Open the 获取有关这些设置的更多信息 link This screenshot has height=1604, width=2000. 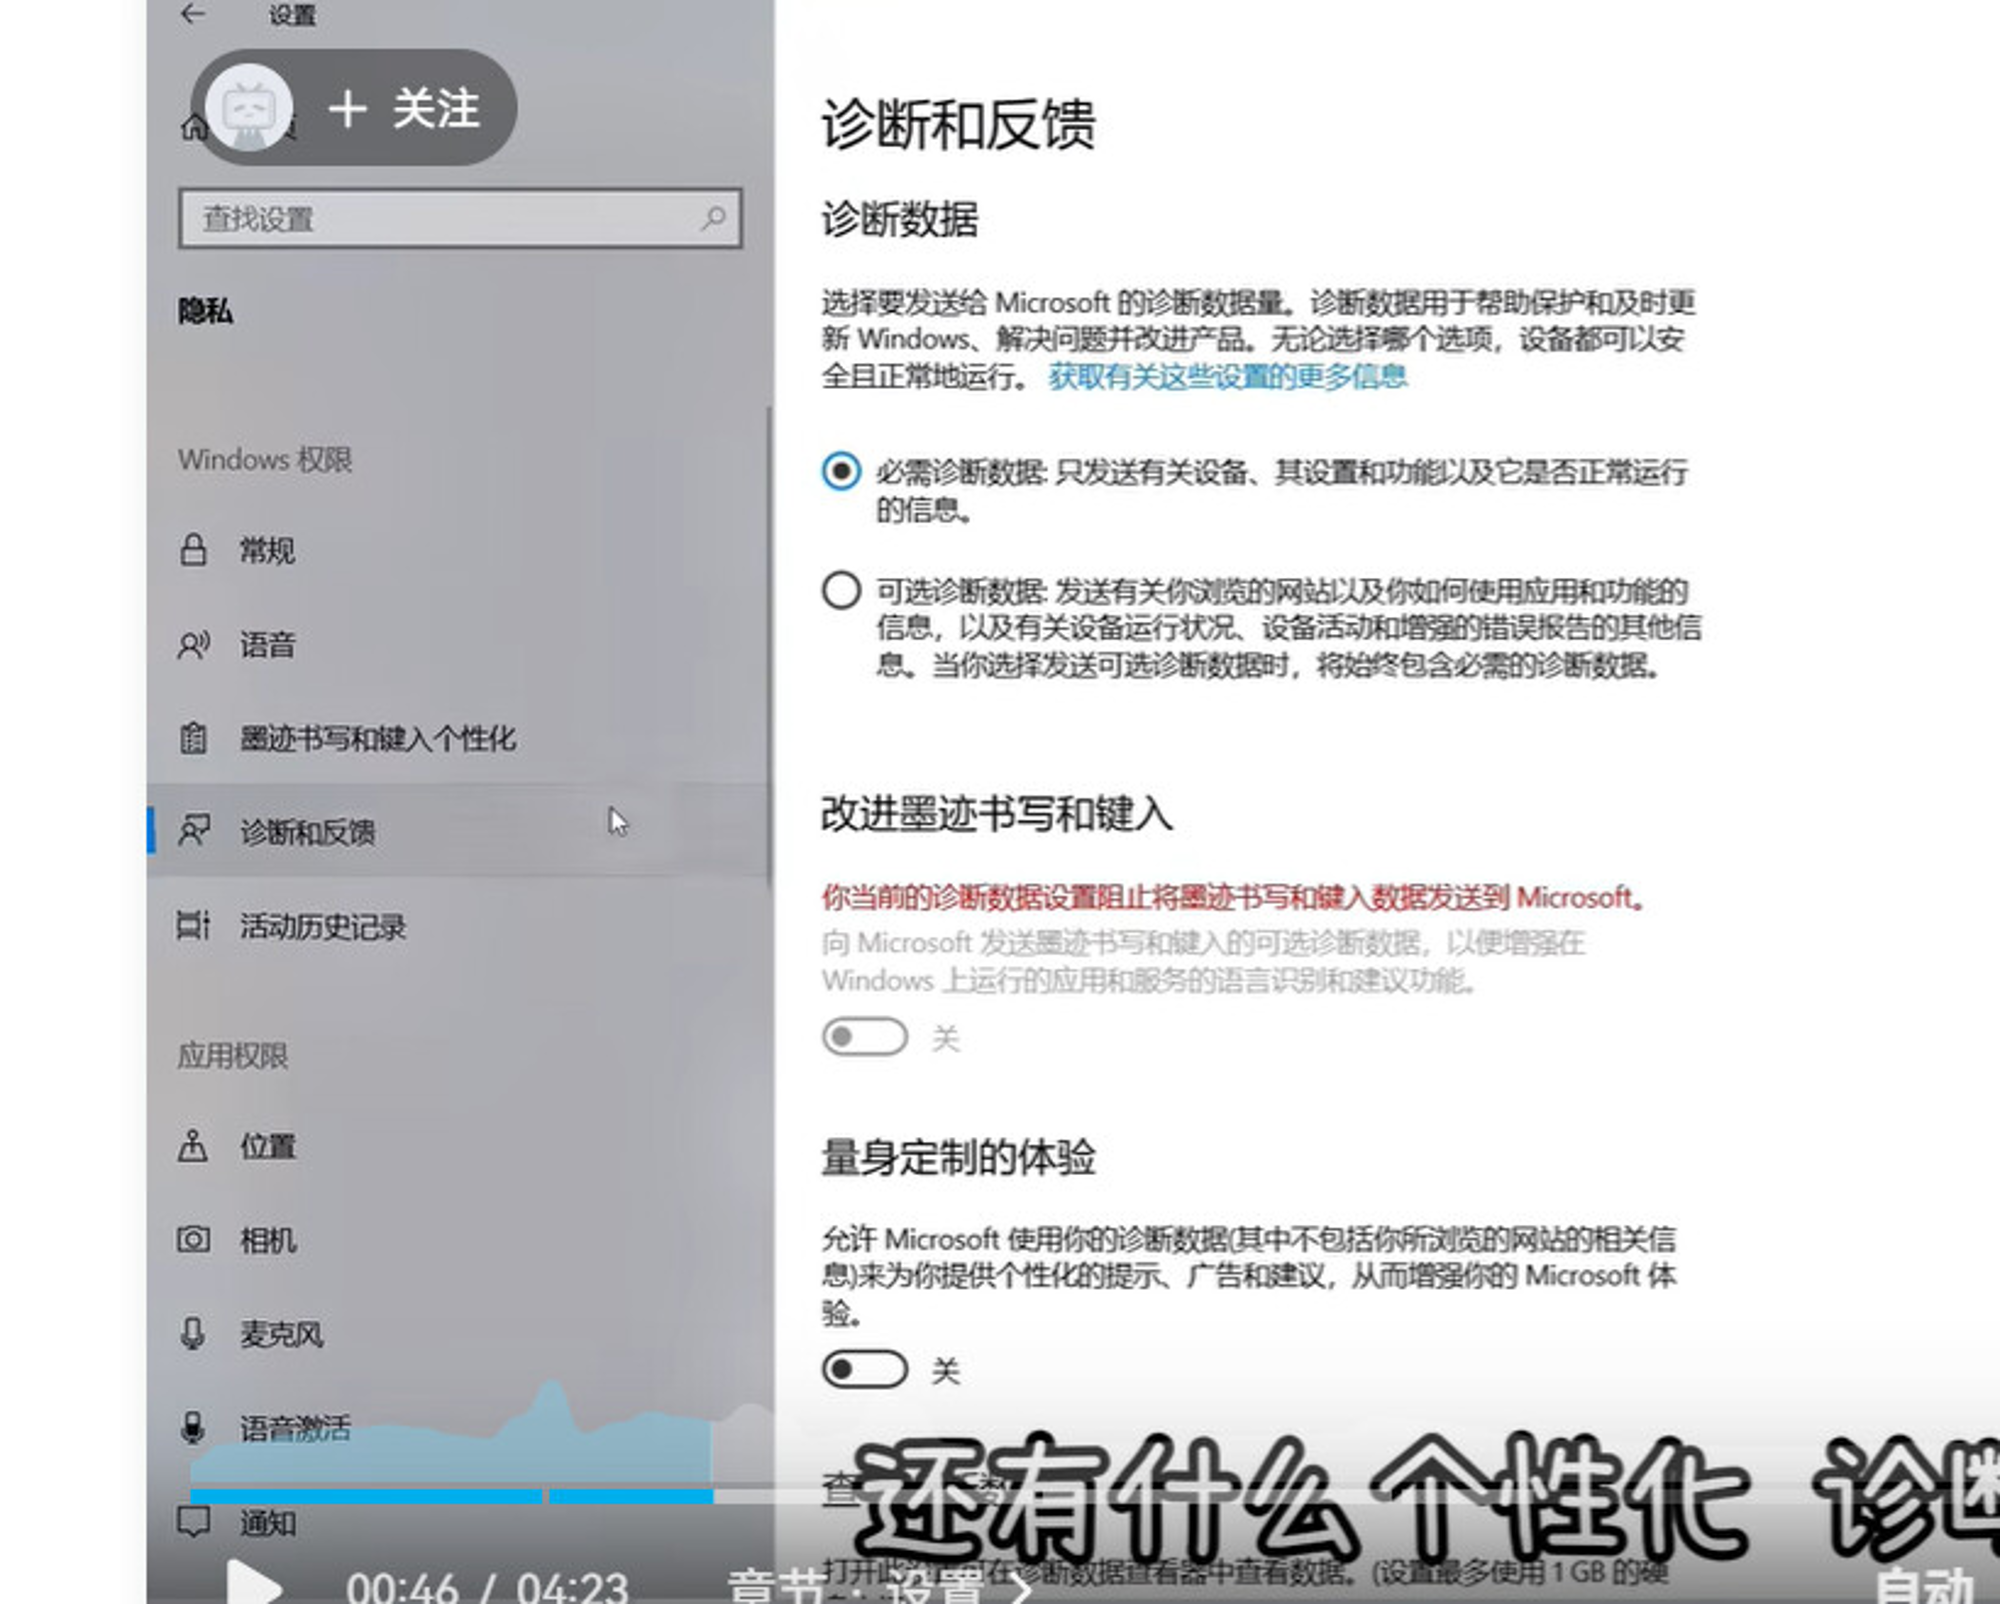pyautogui.click(x=1227, y=376)
